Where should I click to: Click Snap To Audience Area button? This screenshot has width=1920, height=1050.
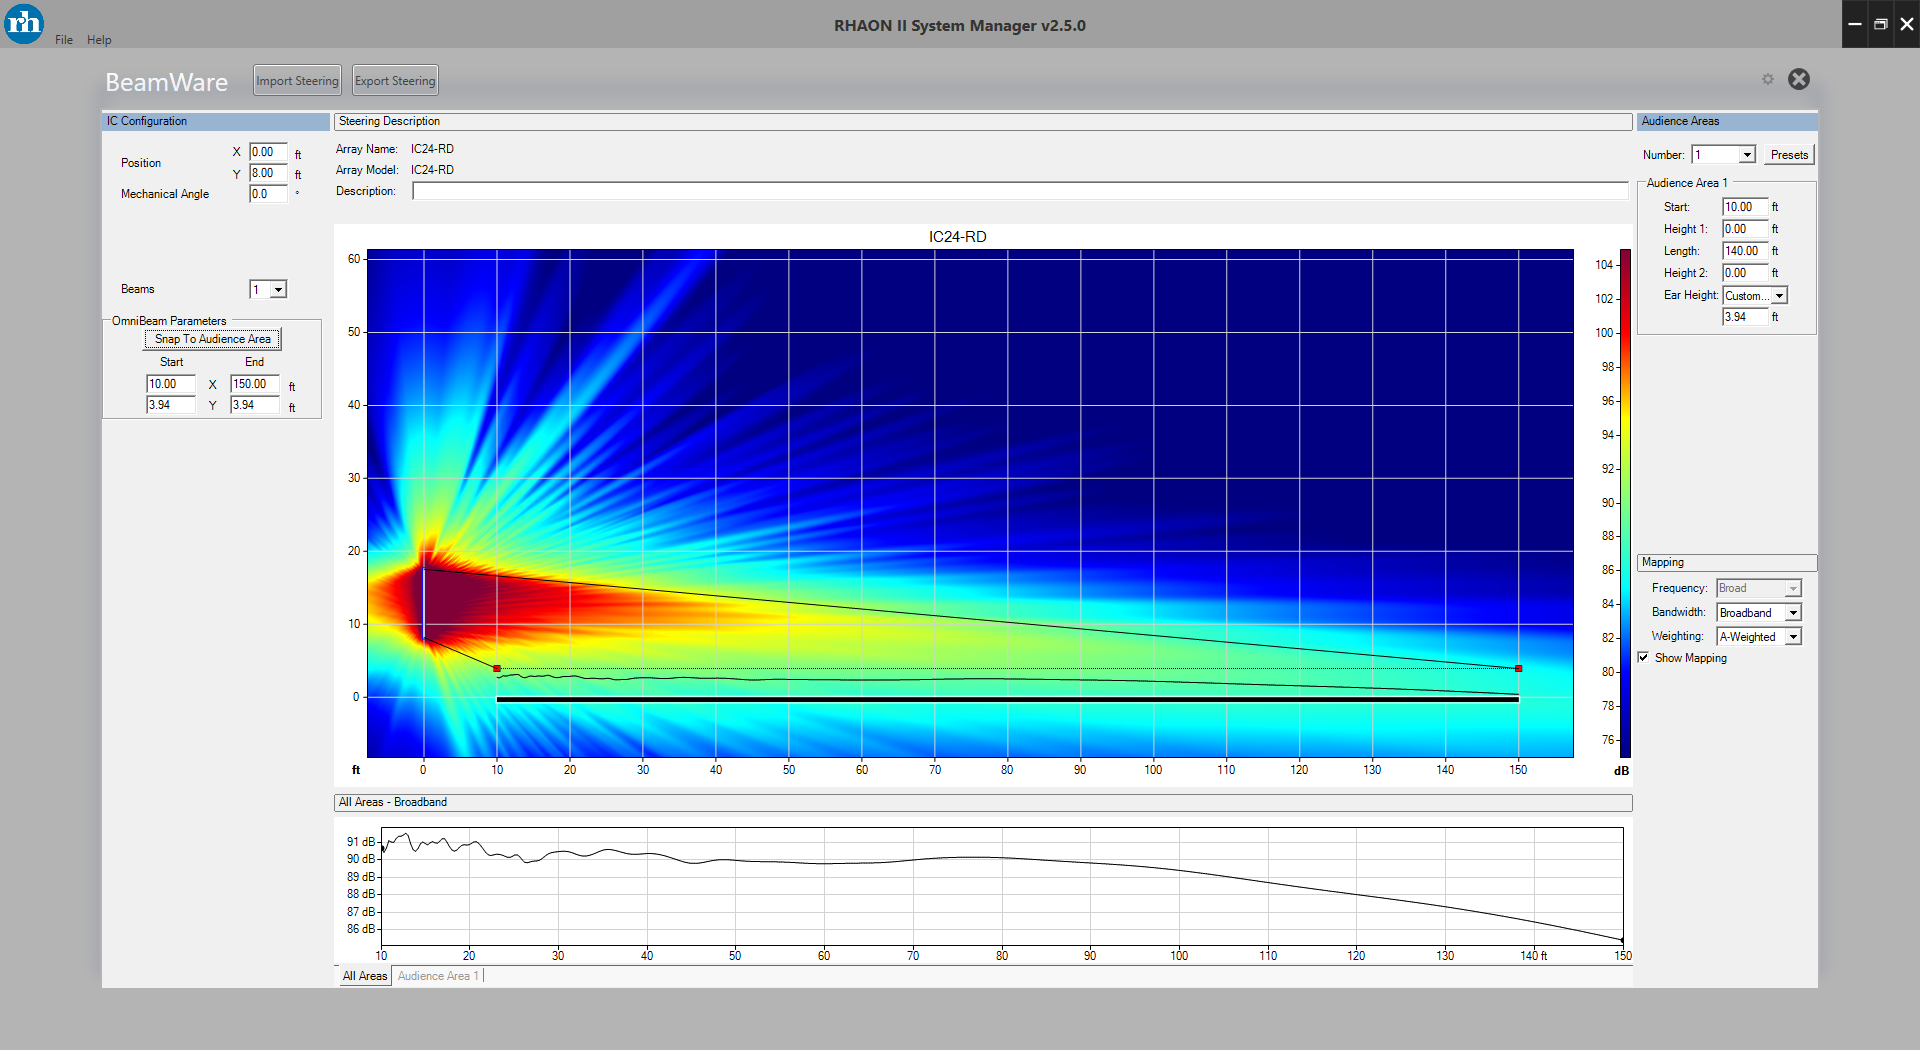point(213,339)
